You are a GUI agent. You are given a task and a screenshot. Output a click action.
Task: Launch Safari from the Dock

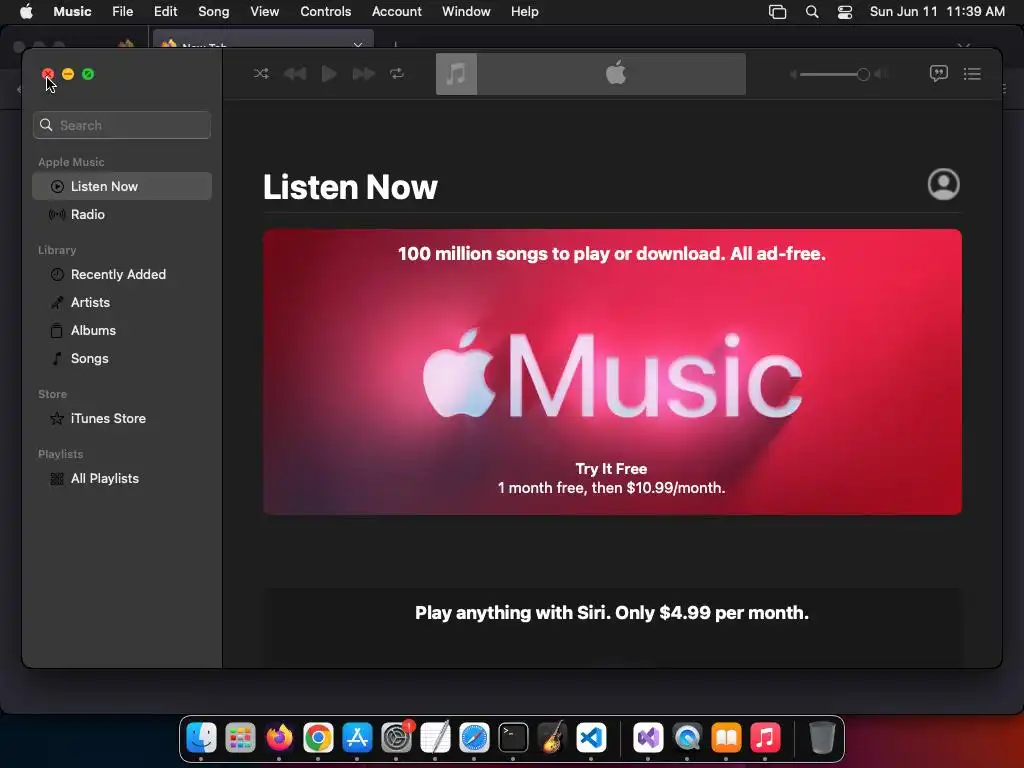tap(474, 738)
